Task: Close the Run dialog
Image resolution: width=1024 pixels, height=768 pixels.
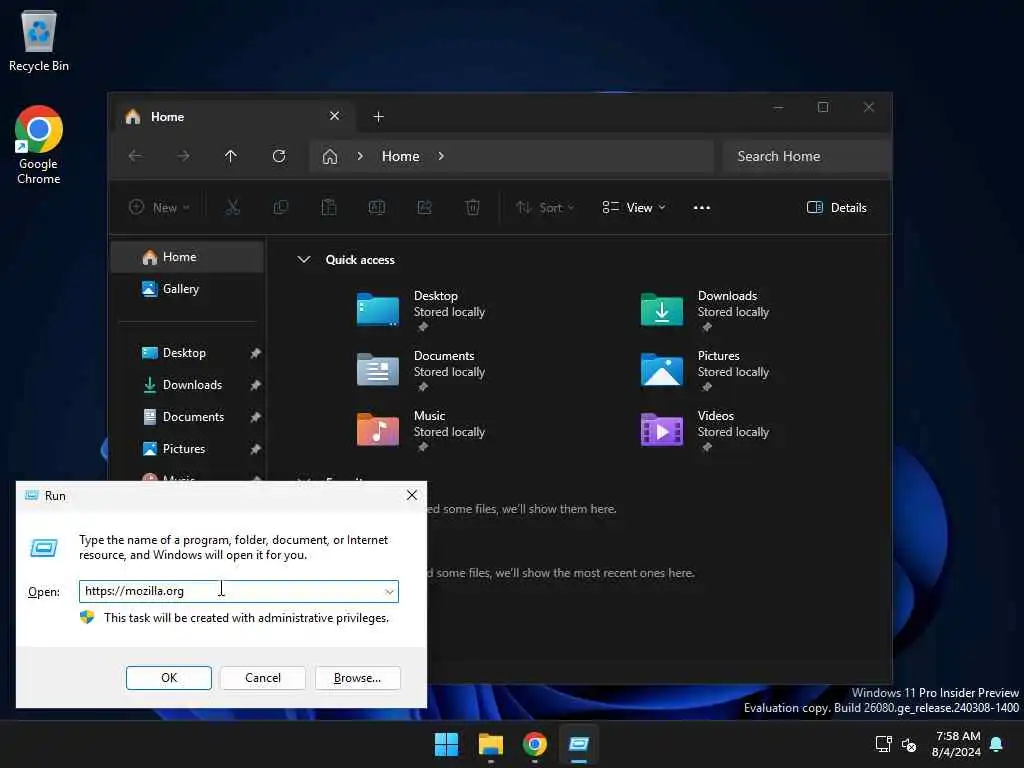Action: click(411, 495)
